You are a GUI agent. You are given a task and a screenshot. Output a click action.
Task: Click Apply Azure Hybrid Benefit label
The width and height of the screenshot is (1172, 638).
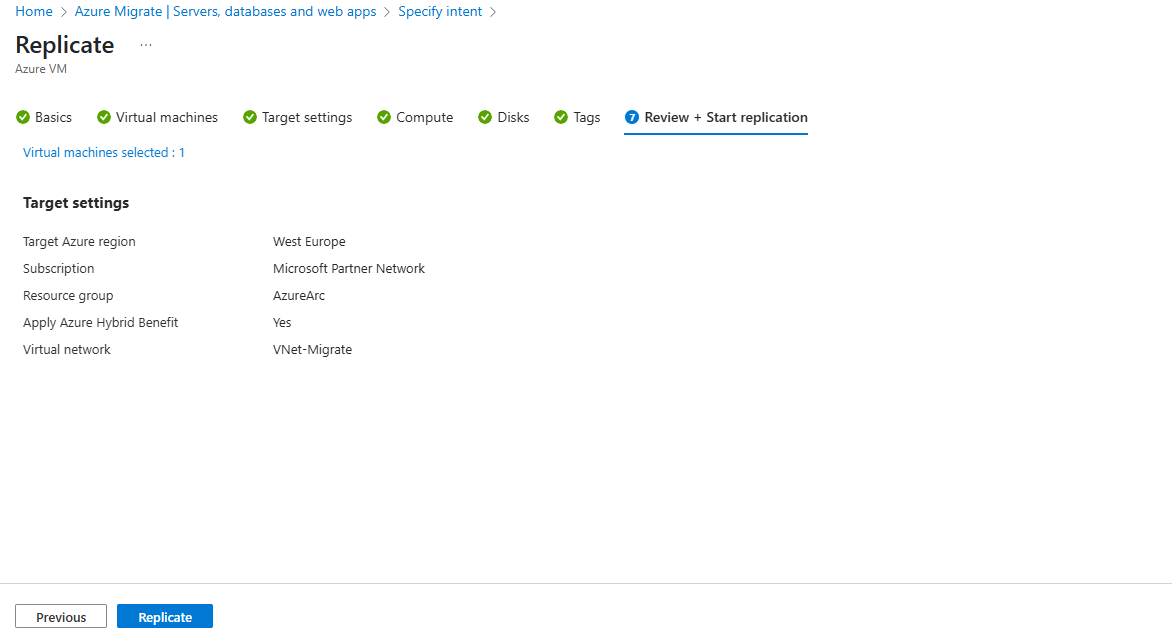pyautogui.click(x=100, y=322)
